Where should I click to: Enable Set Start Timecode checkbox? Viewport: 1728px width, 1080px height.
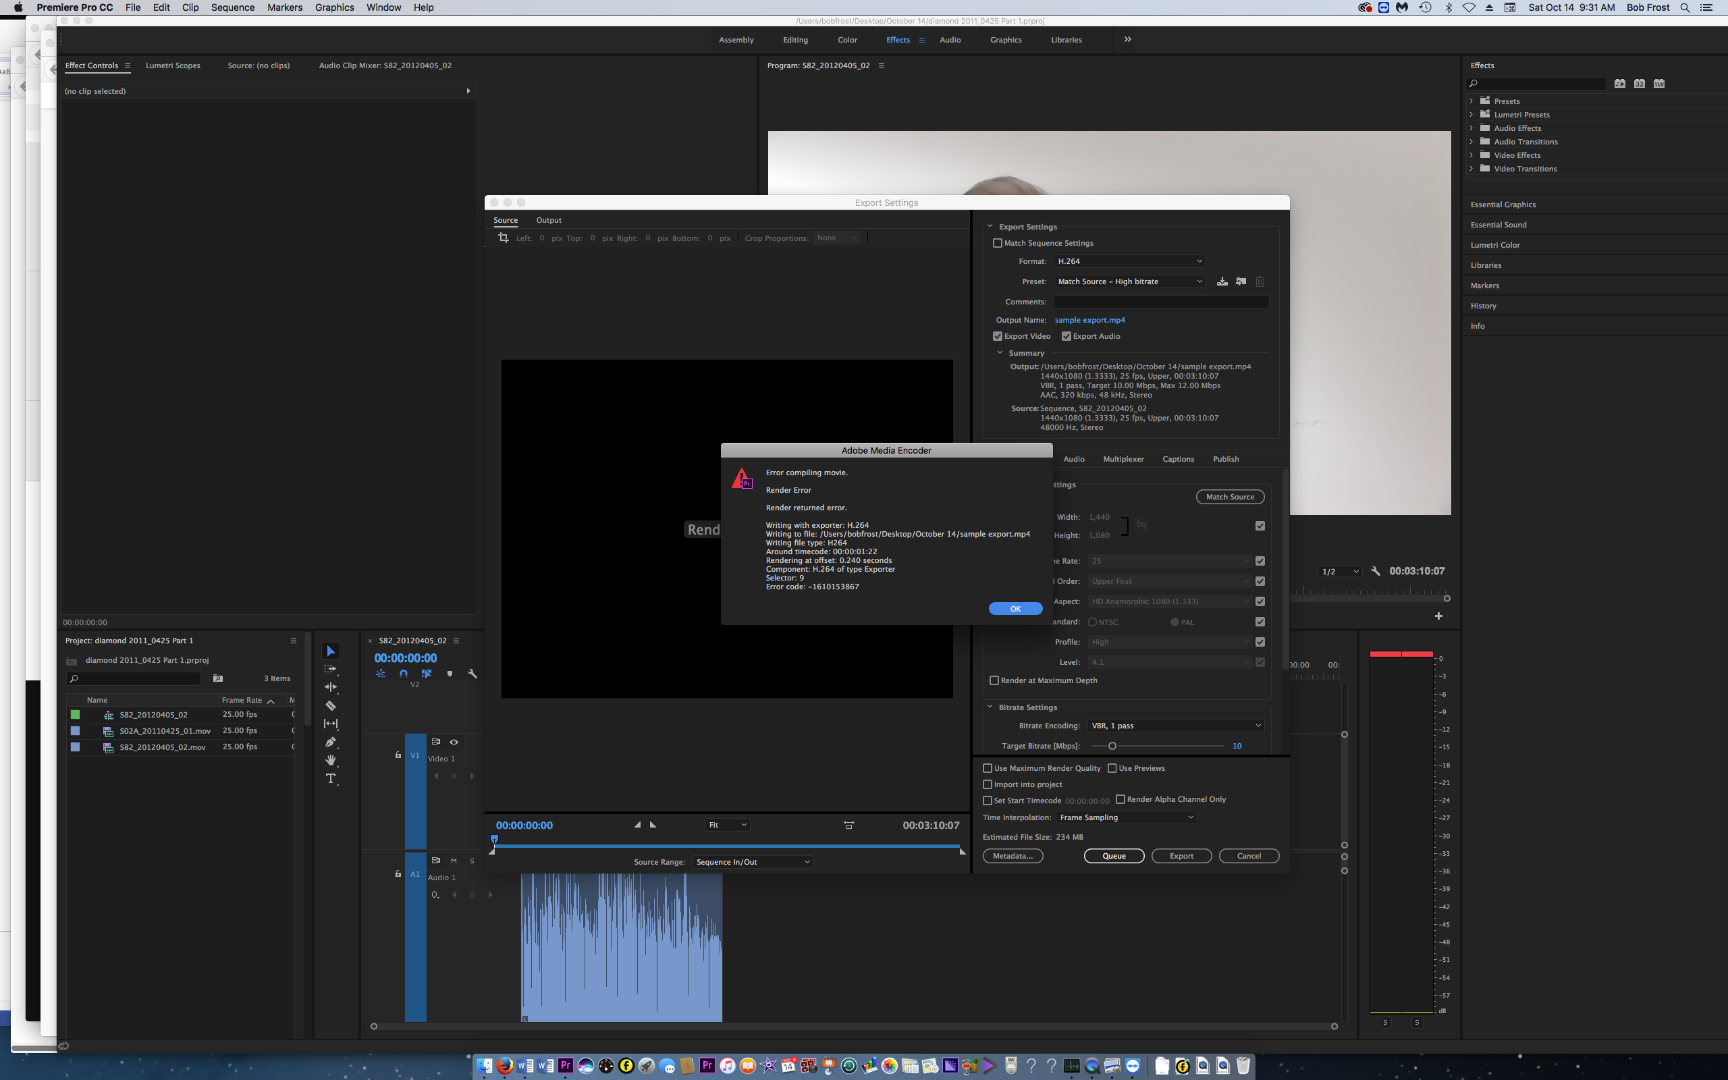point(988,800)
